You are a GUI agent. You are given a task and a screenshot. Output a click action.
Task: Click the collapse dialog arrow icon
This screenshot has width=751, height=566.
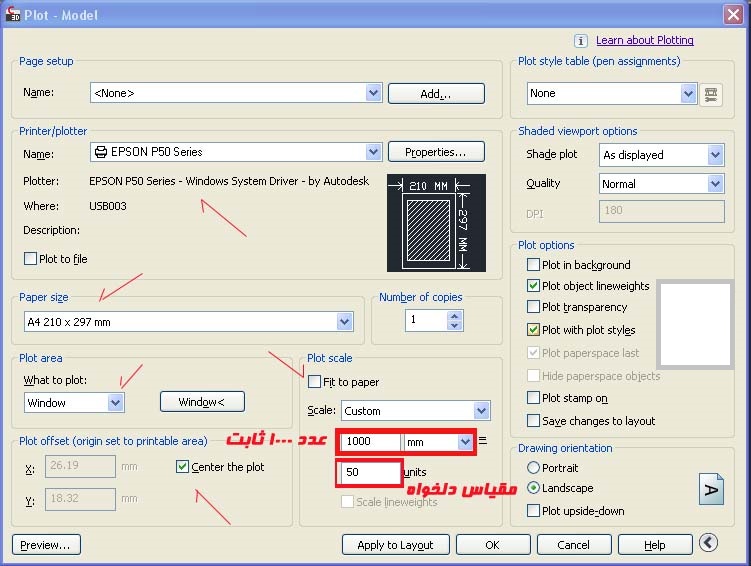click(708, 544)
